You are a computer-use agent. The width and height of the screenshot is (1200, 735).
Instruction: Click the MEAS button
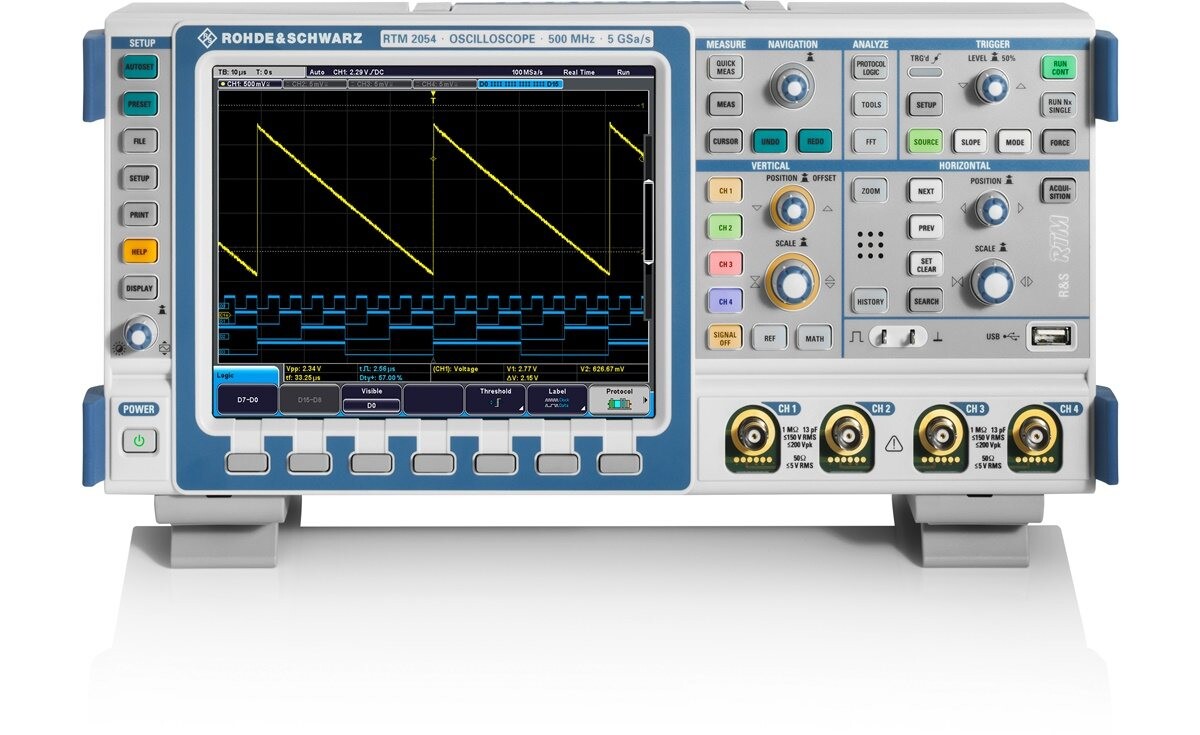(725, 104)
